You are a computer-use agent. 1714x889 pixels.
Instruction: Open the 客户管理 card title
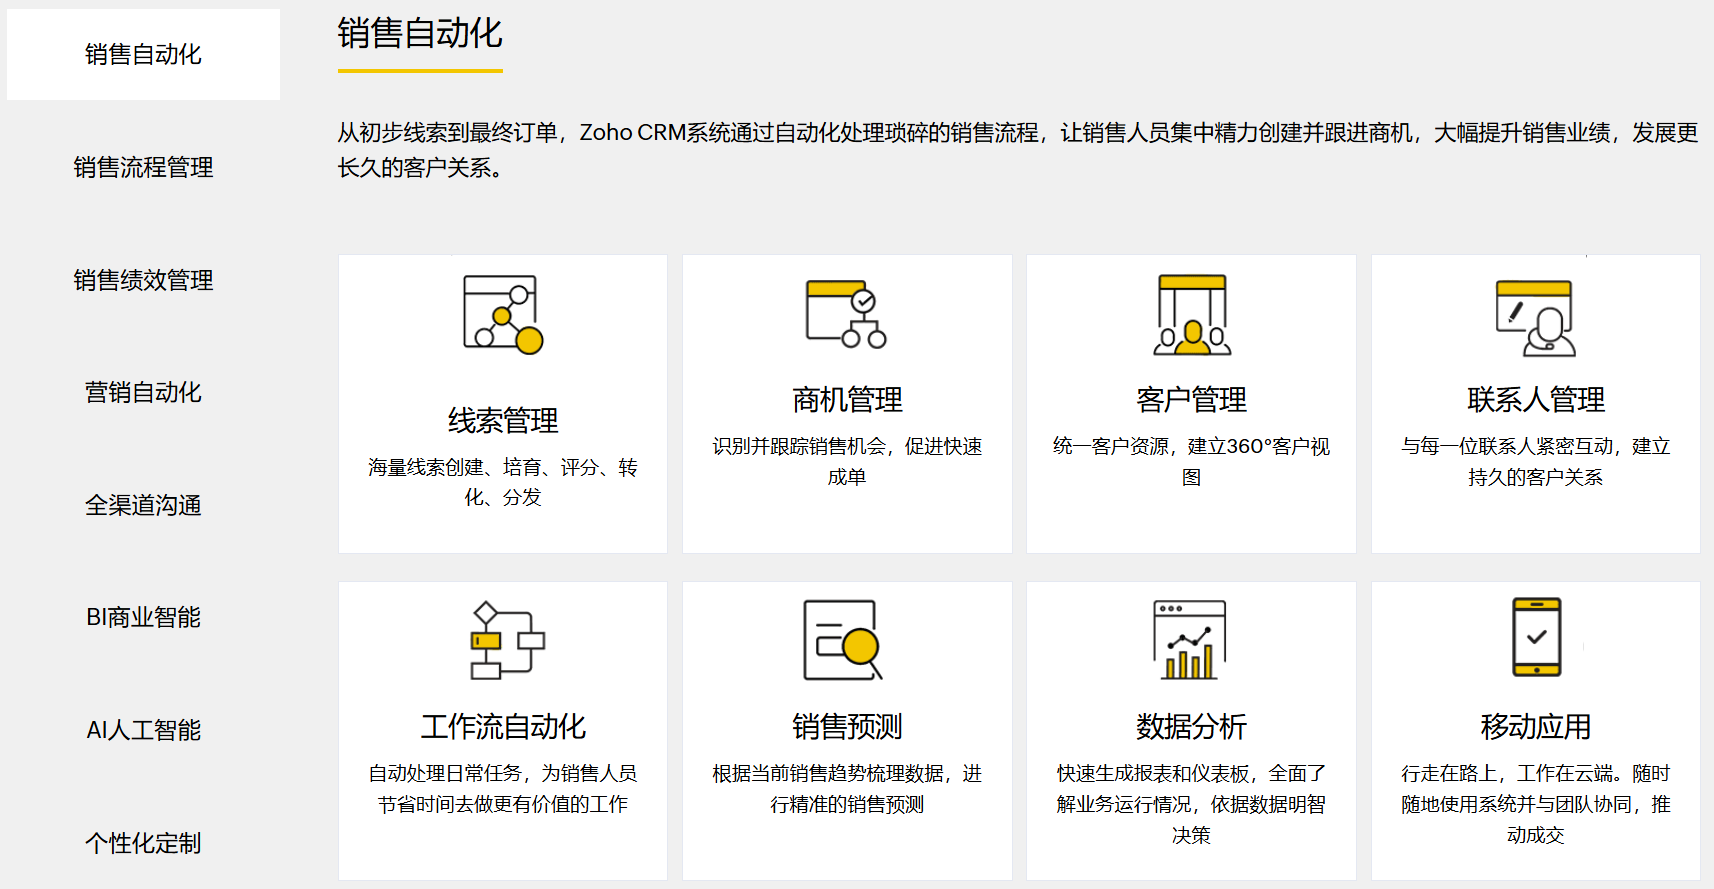point(1191,400)
